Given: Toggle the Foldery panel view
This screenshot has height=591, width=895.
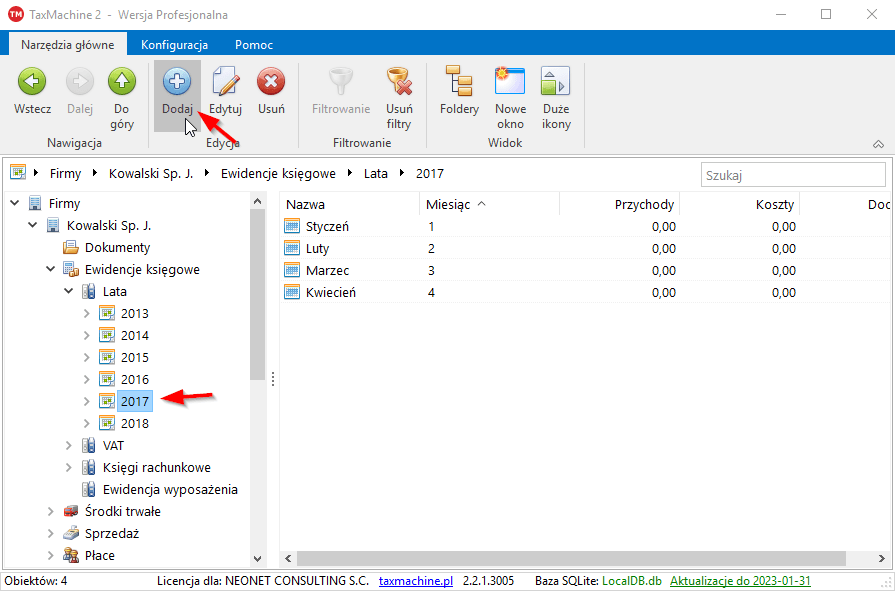Looking at the screenshot, I should tap(459, 83).
